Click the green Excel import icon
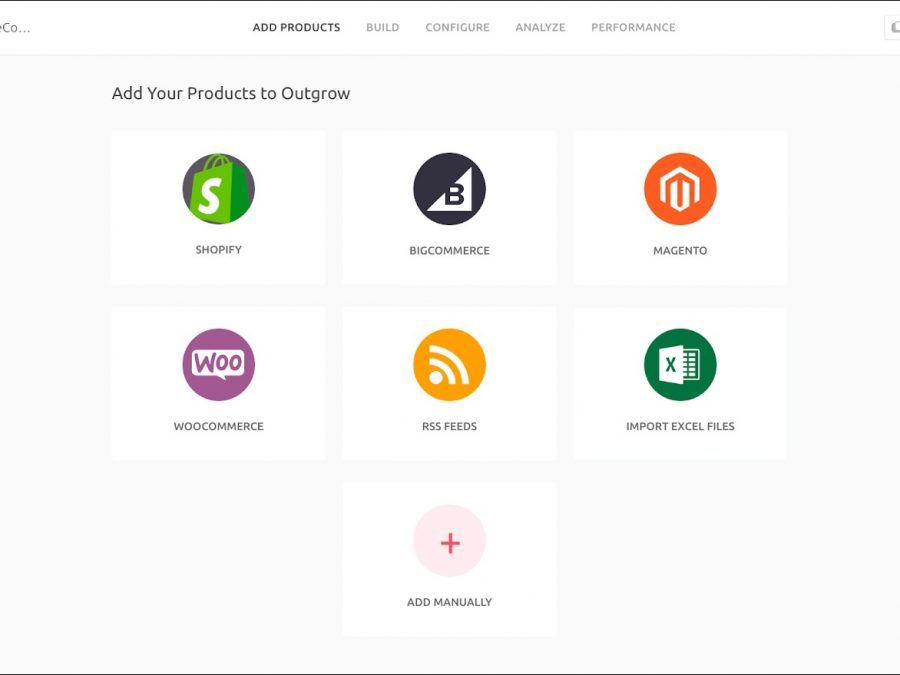The width and height of the screenshot is (900, 675). tap(680, 365)
